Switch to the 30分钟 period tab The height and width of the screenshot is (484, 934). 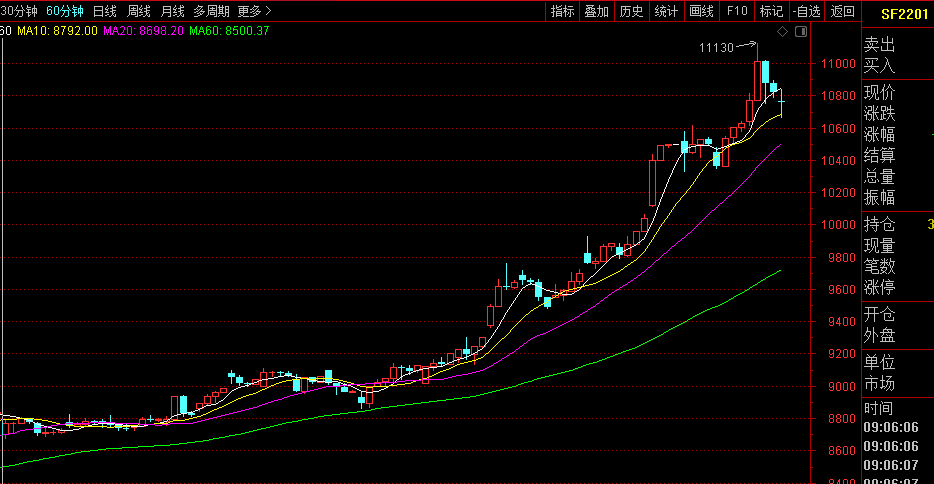click(19, 11)
